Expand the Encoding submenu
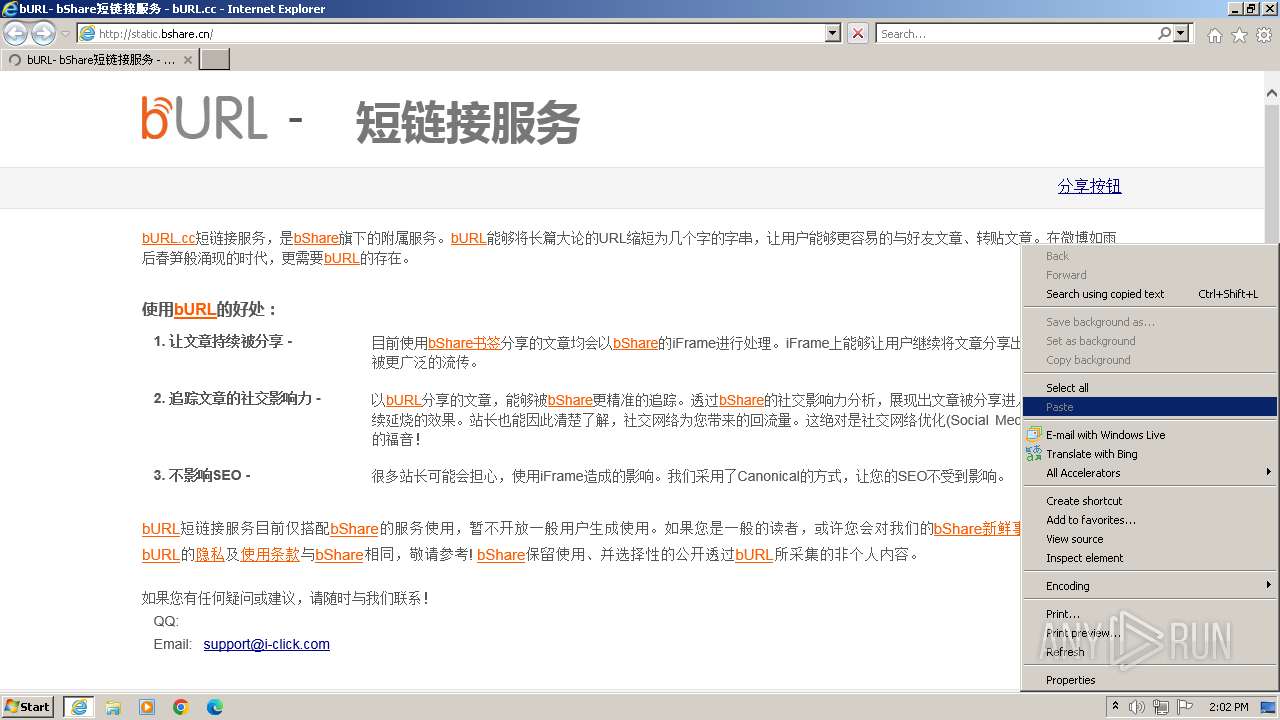Image resolution: width=1280 pixels, height=720 pixels. tap(1150, 586)
